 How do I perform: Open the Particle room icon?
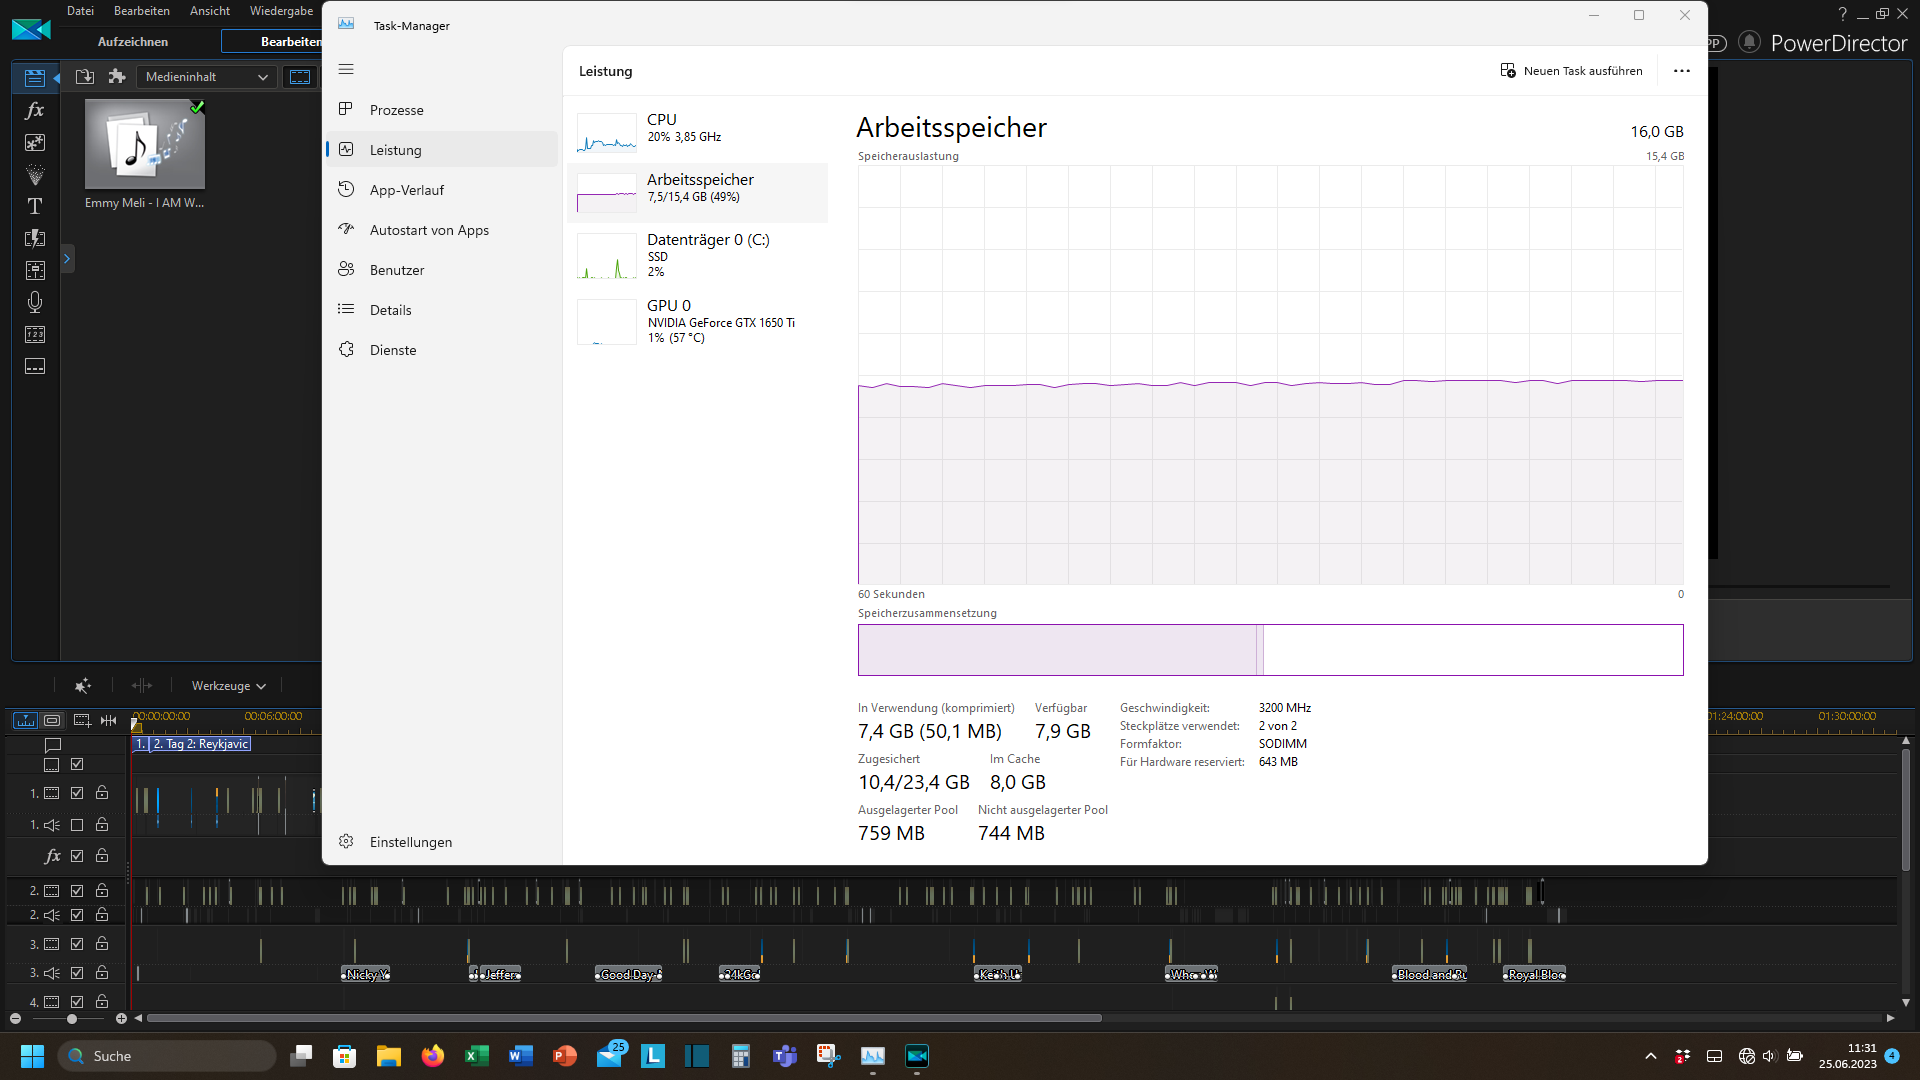35,175
